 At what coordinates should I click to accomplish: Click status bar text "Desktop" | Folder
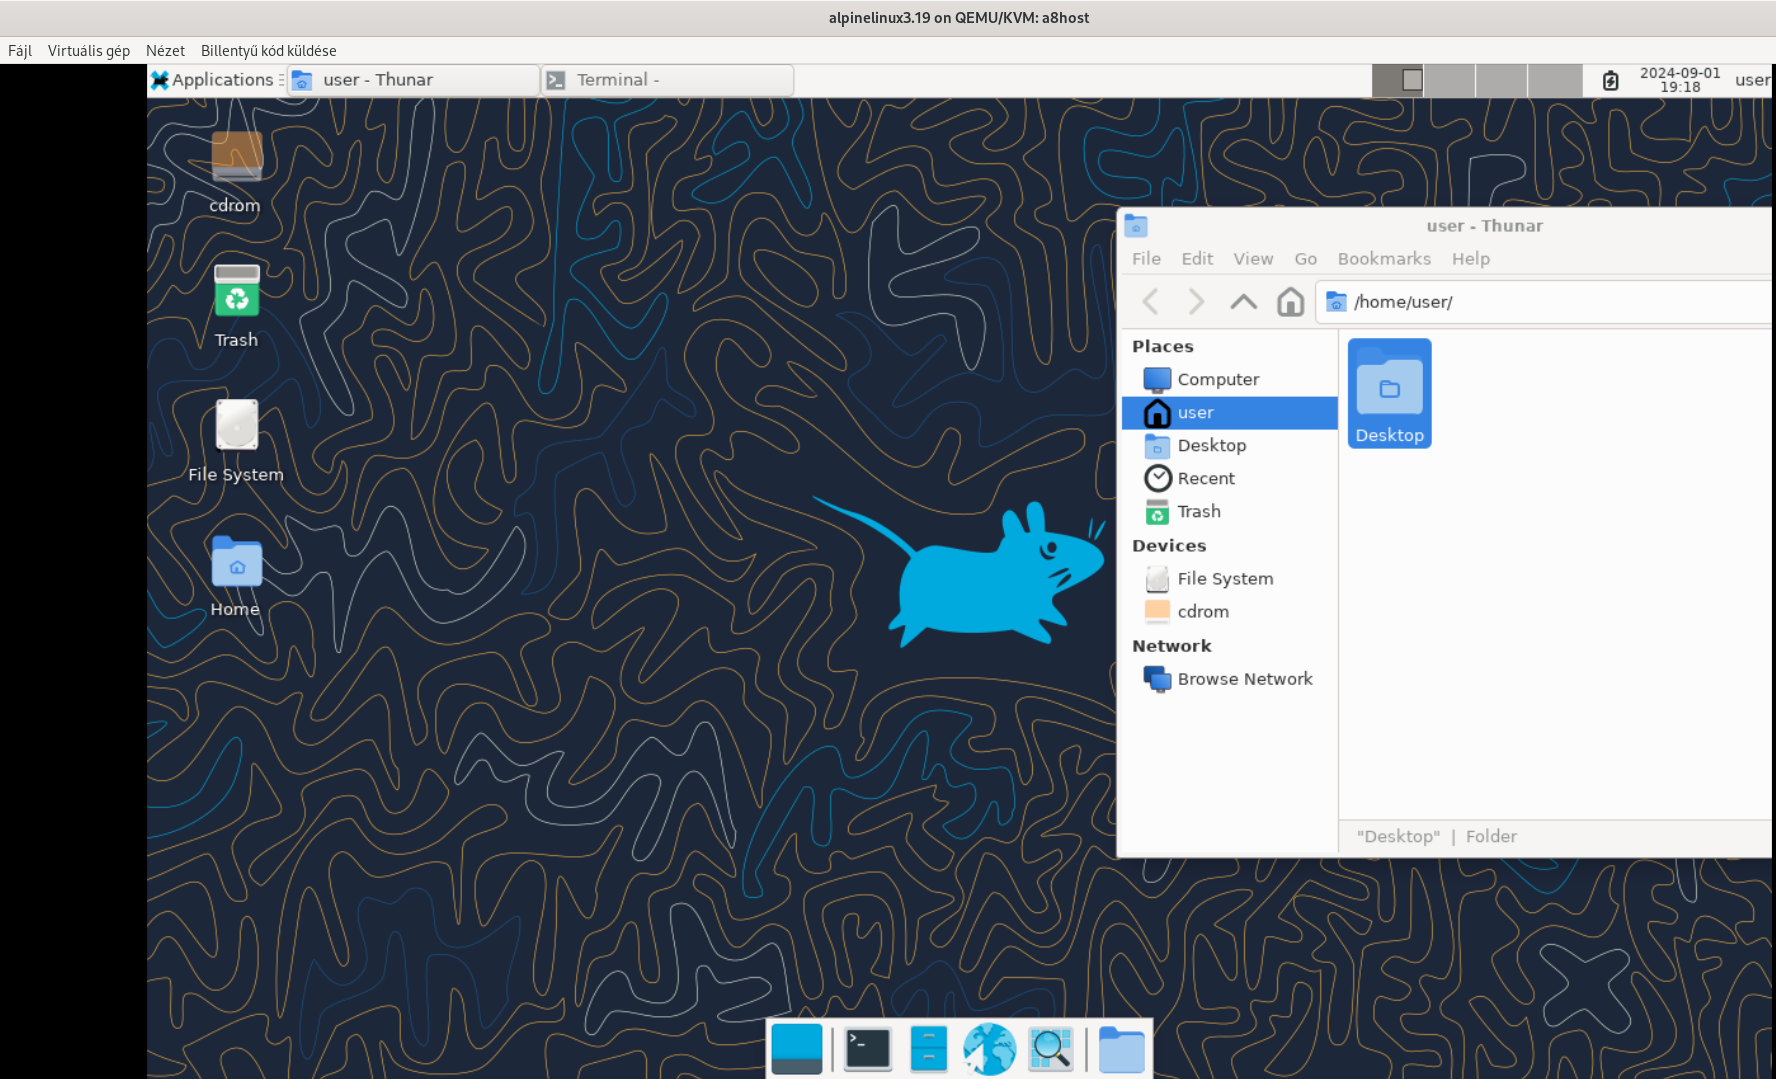[x=1437, y=836]
